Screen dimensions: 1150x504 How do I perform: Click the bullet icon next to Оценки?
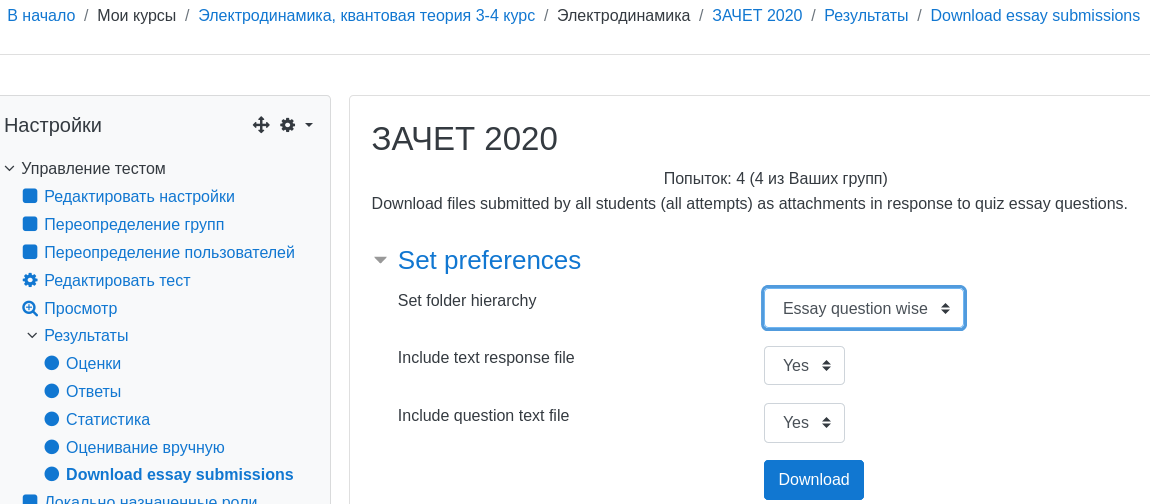click(52, 363)
